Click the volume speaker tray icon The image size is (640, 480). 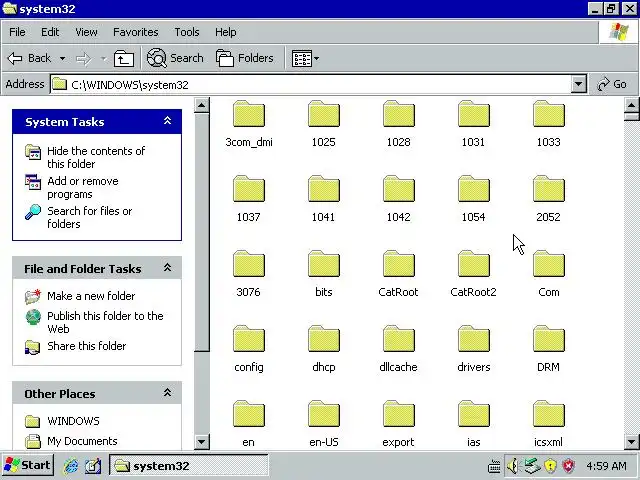coord(513,466)
